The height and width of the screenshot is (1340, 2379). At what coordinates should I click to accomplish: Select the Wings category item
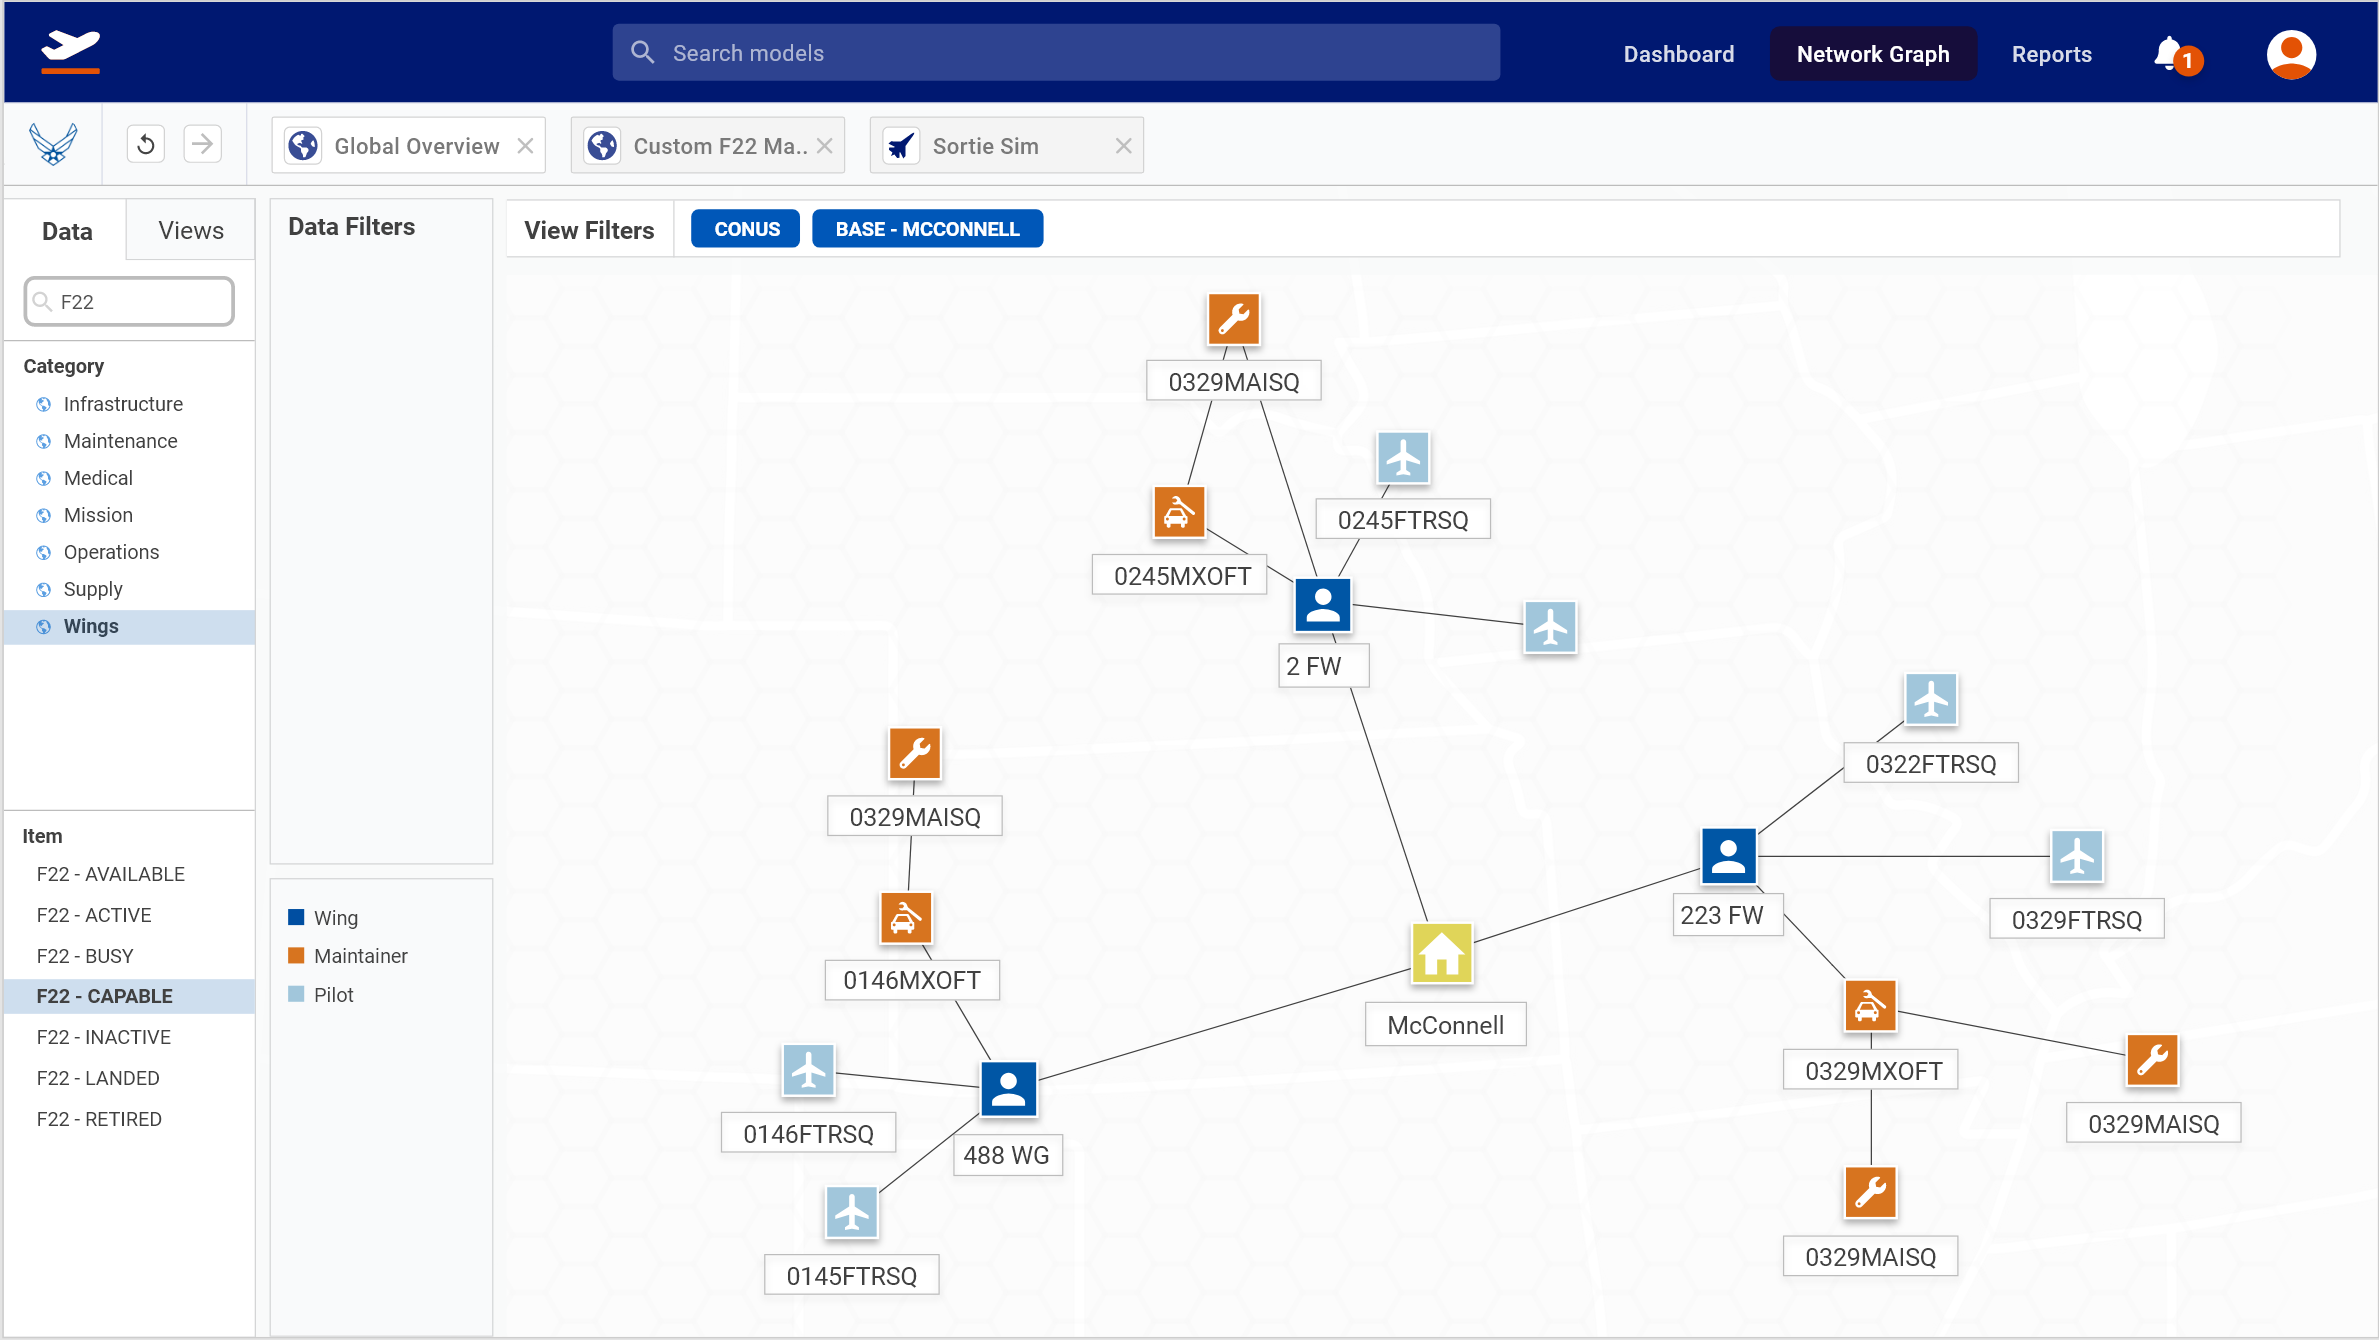point(91,626)
